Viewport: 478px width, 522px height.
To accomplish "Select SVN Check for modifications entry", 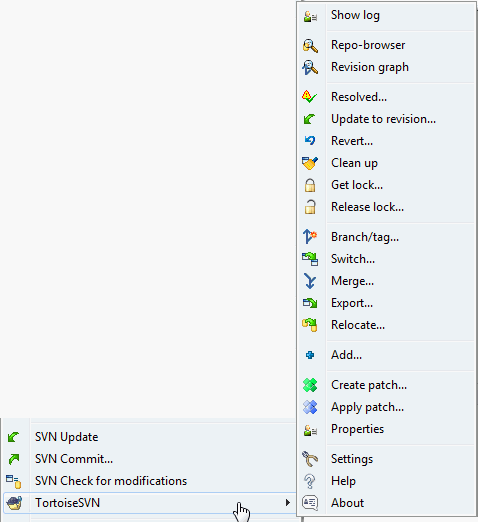I will click(149, 481).
